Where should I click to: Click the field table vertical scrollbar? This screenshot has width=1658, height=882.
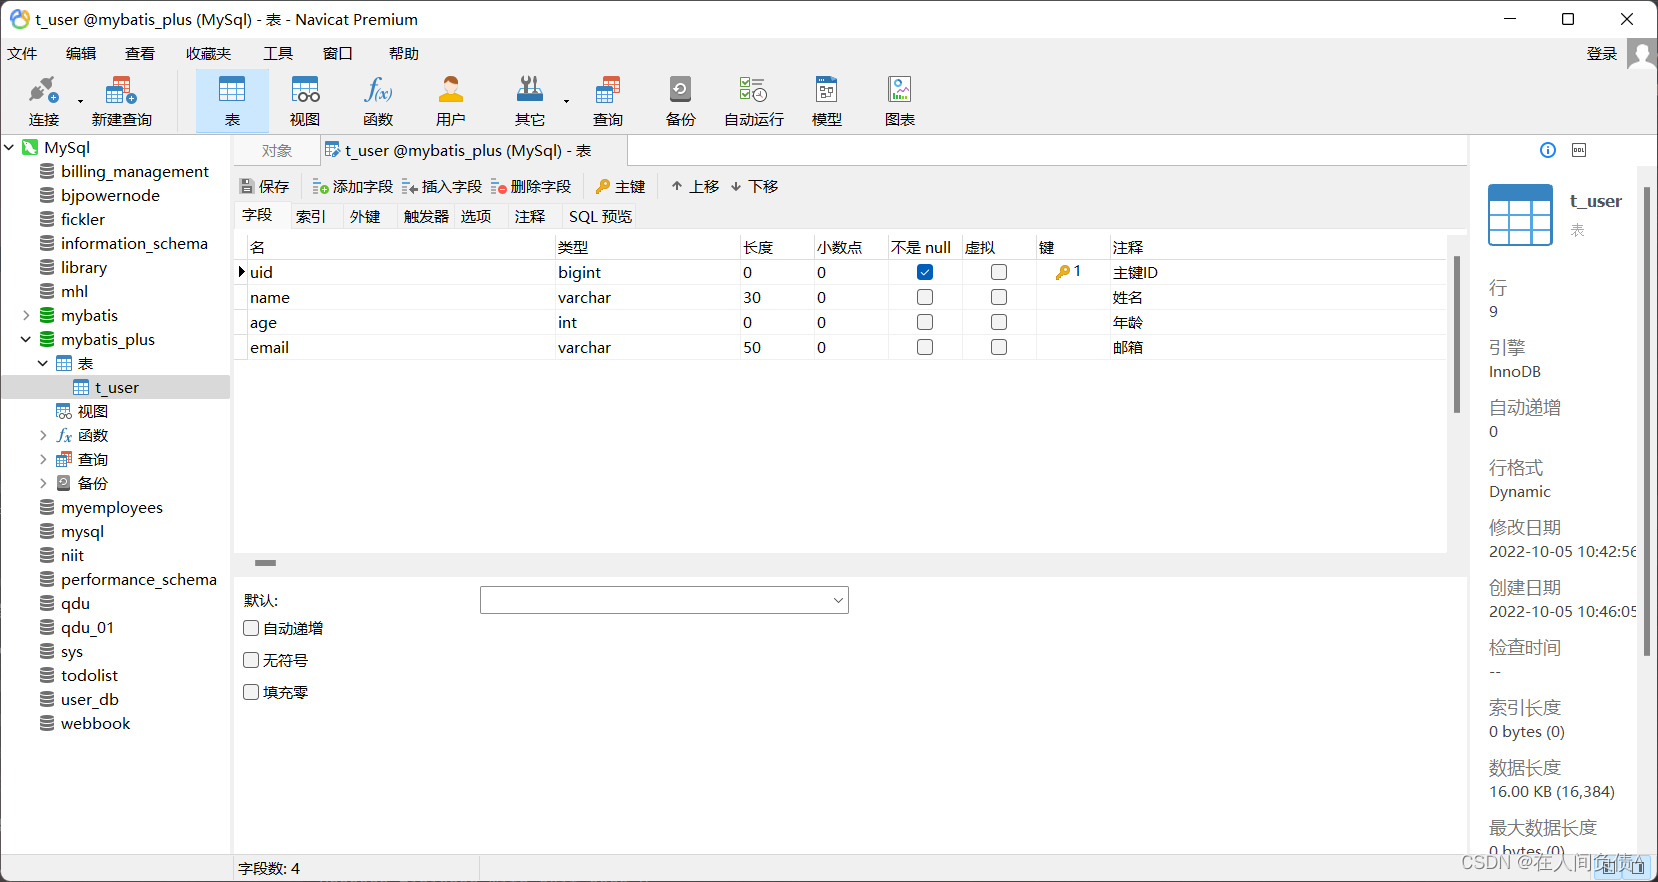coord(1457,334)
